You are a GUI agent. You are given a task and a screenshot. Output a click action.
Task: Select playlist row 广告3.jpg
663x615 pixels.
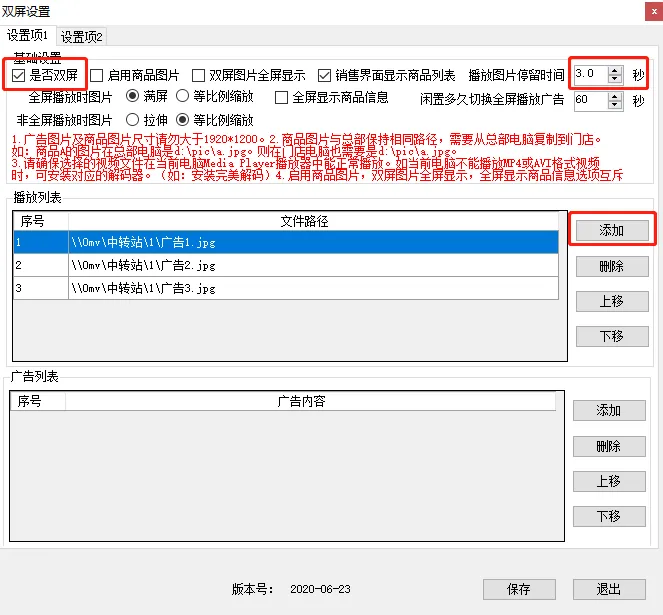click(286, 288)
